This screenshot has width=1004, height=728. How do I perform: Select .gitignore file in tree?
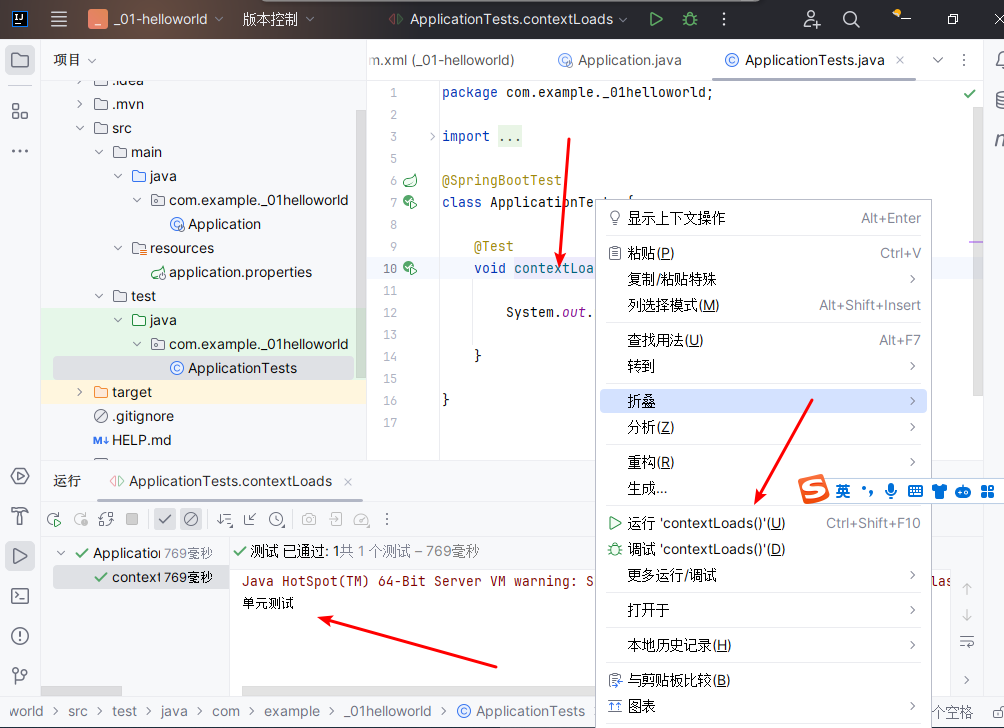pyautogui.click(x=133, y=416)
